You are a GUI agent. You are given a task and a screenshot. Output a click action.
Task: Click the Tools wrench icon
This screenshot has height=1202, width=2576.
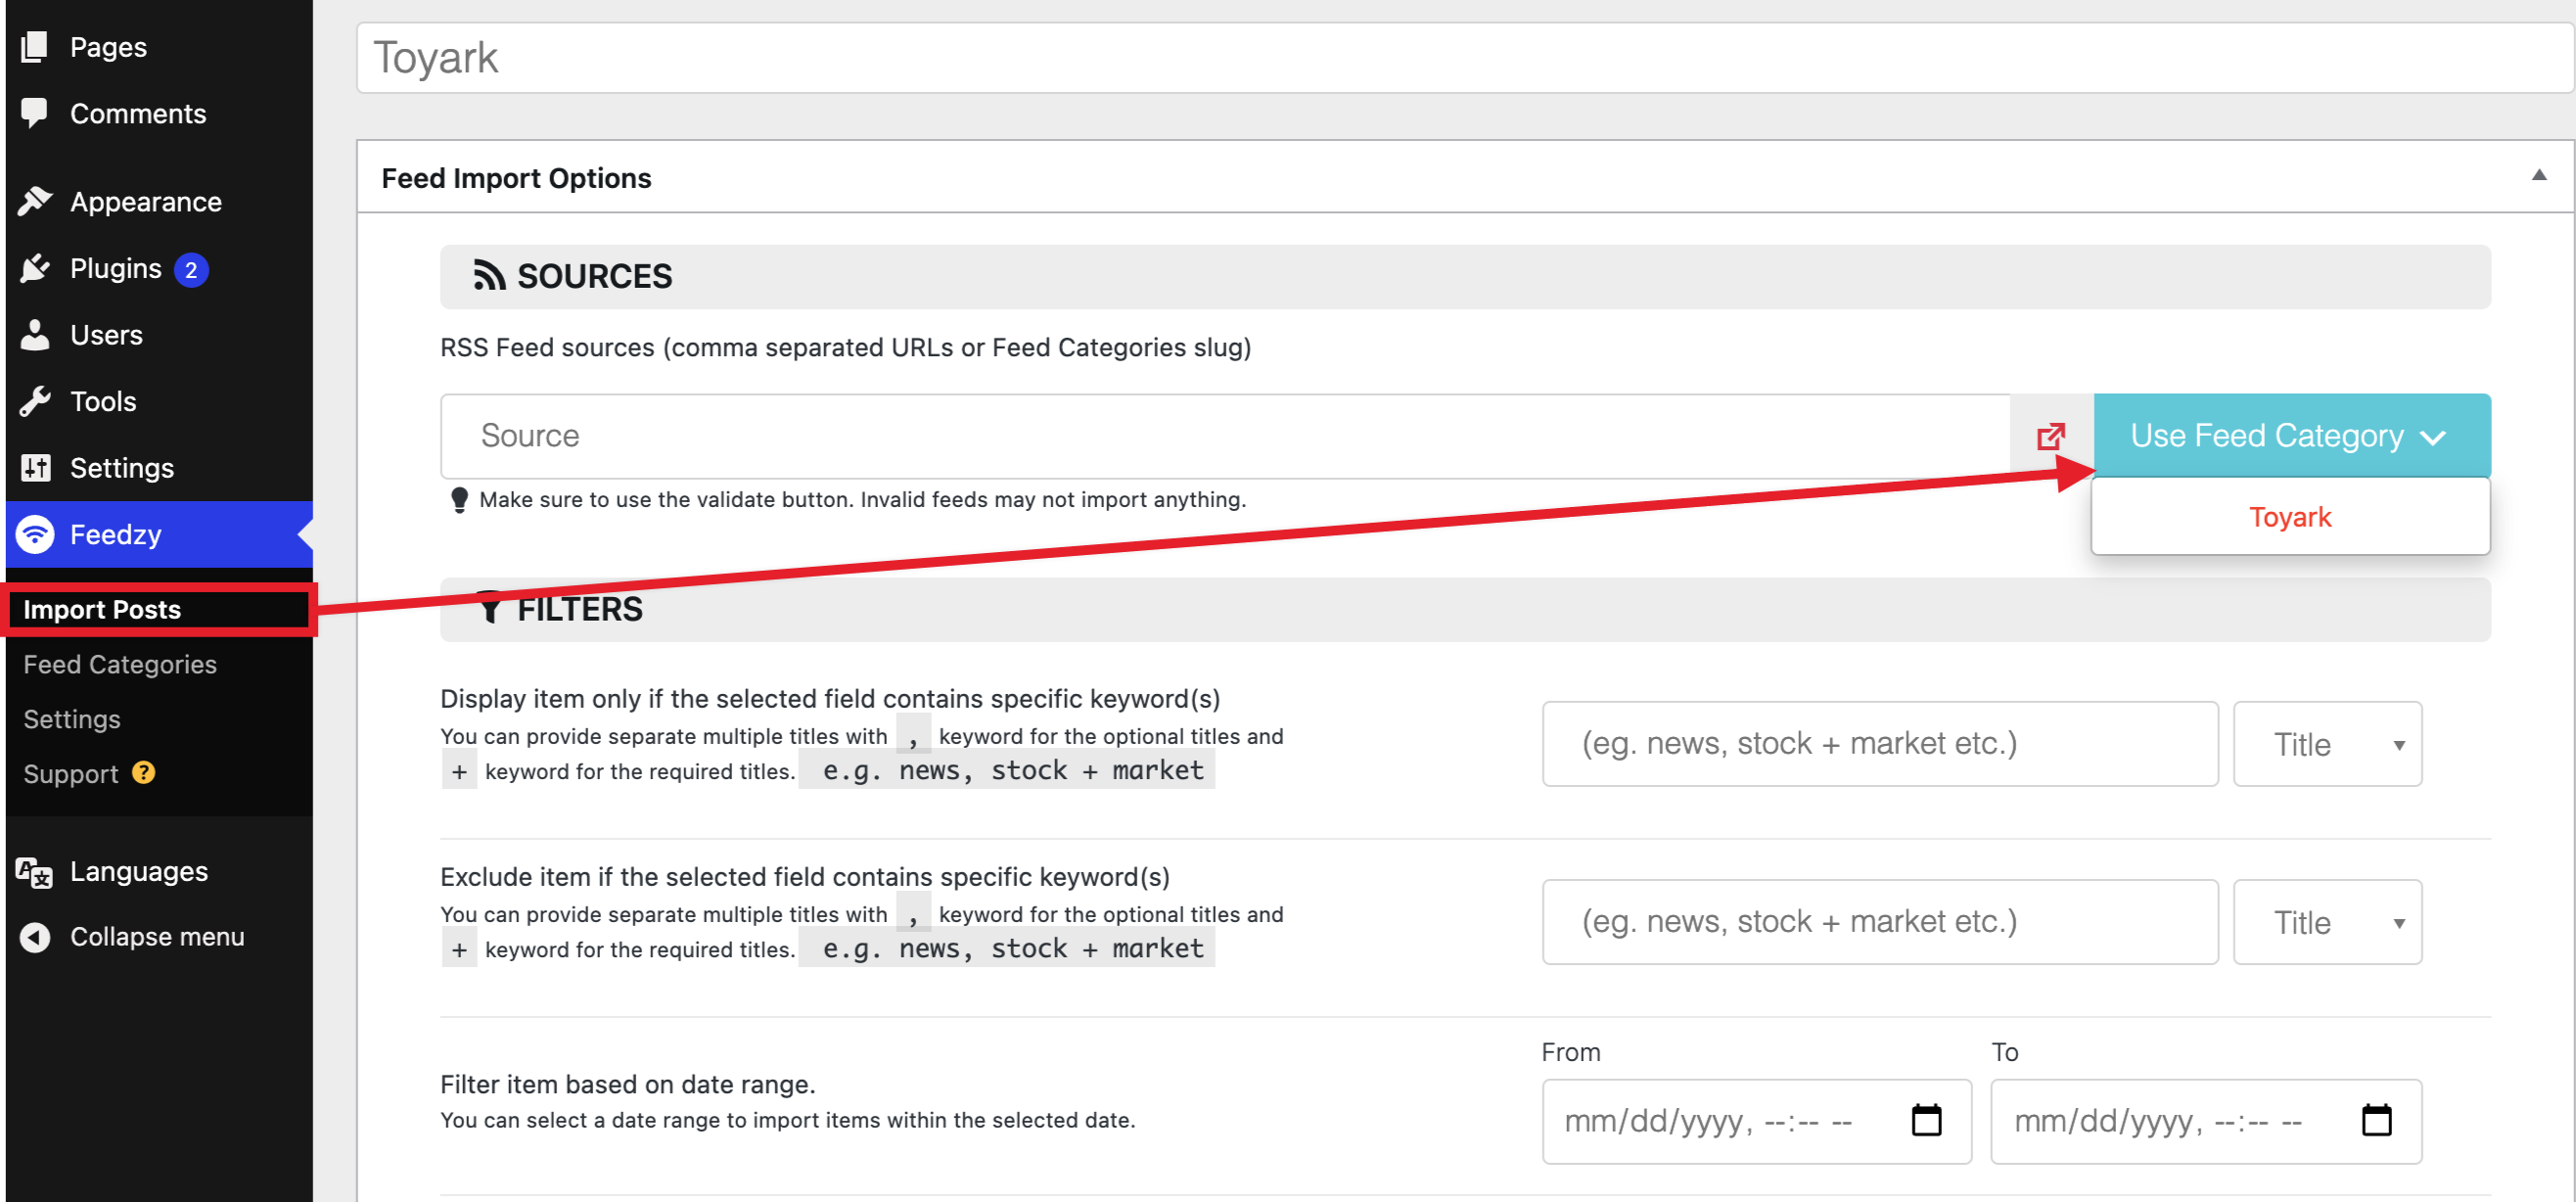[x=35, y=401]
